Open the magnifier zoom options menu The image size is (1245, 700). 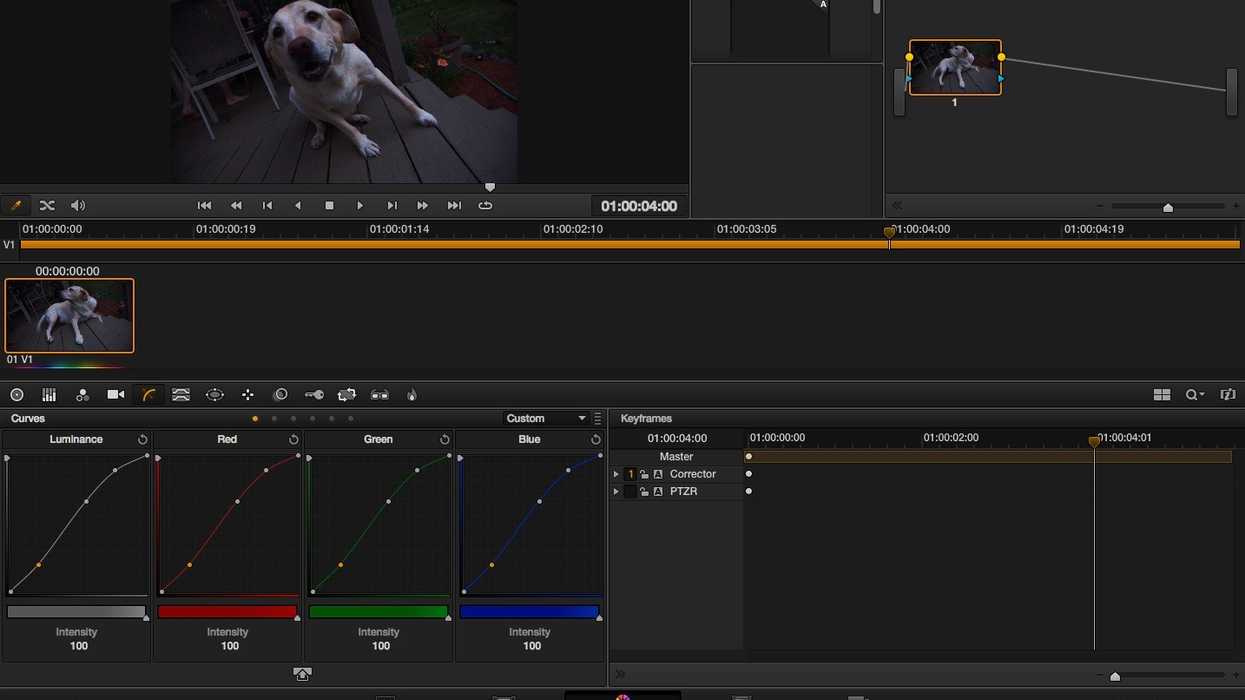point(1195,395)
